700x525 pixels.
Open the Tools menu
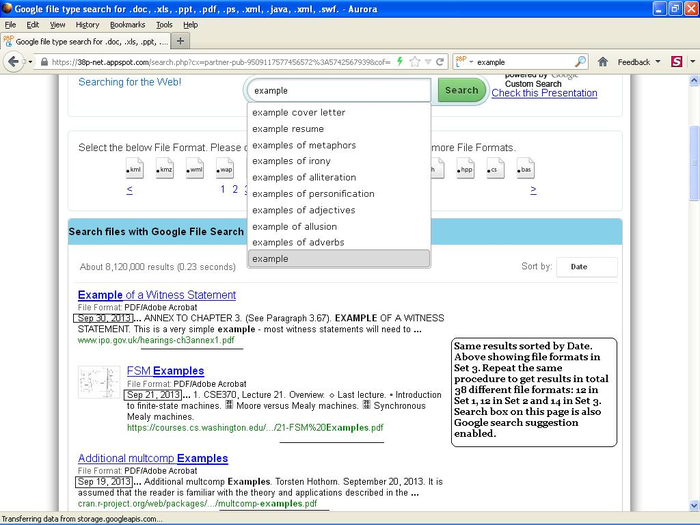click(x=164, y=25)
